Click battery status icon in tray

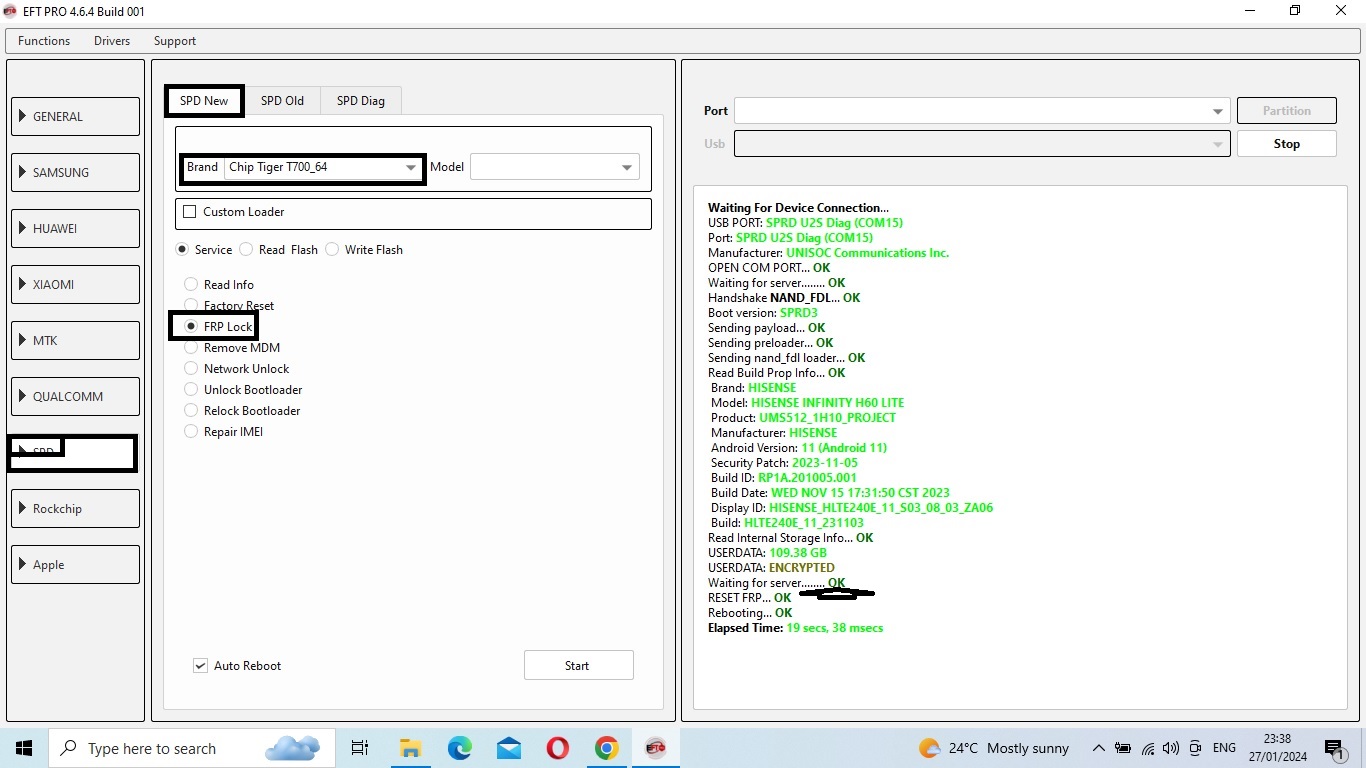pyautogui.click(x=1123, y=748)
